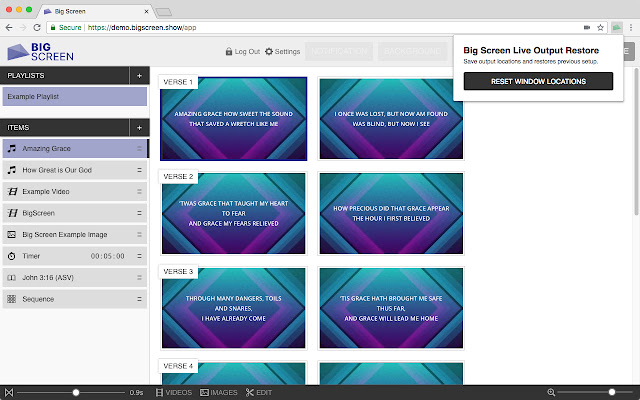Click the PLAYLISTS panel header
640x400 pixels.
(65, 76)
